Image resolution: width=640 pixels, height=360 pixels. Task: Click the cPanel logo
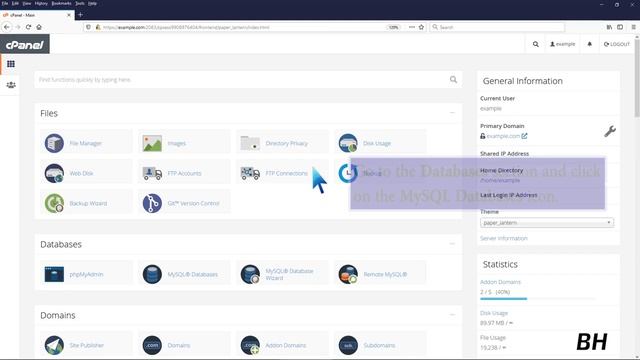tap(24, 44)
